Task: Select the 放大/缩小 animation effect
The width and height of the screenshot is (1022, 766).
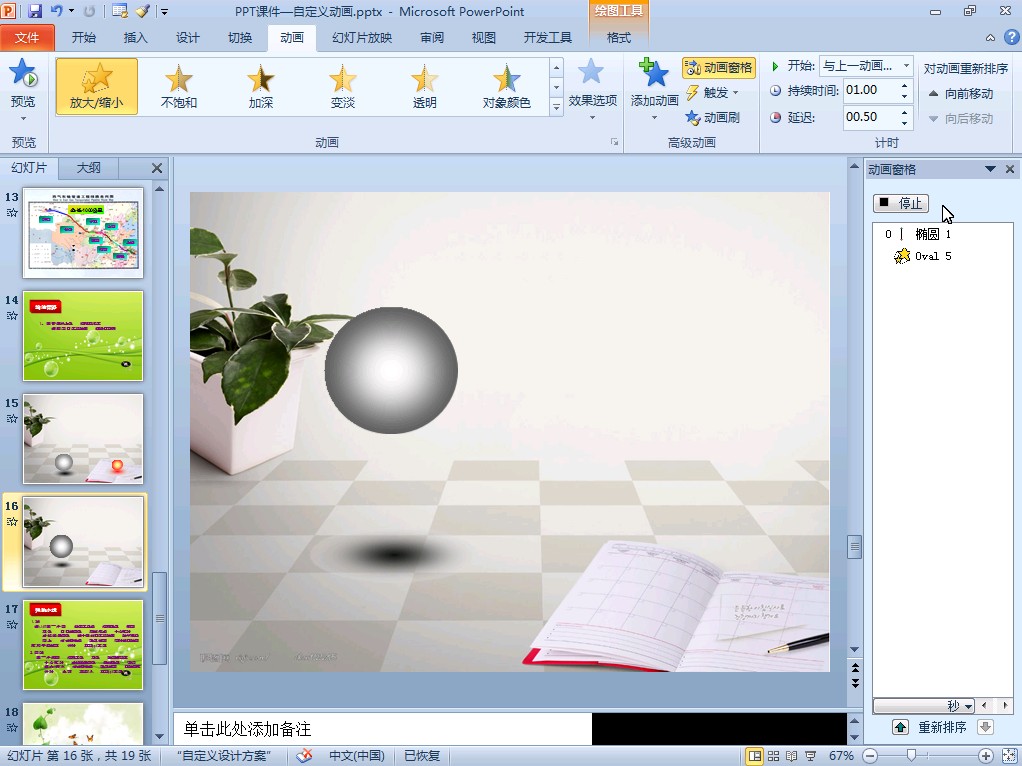Action: tap(97, 86)
